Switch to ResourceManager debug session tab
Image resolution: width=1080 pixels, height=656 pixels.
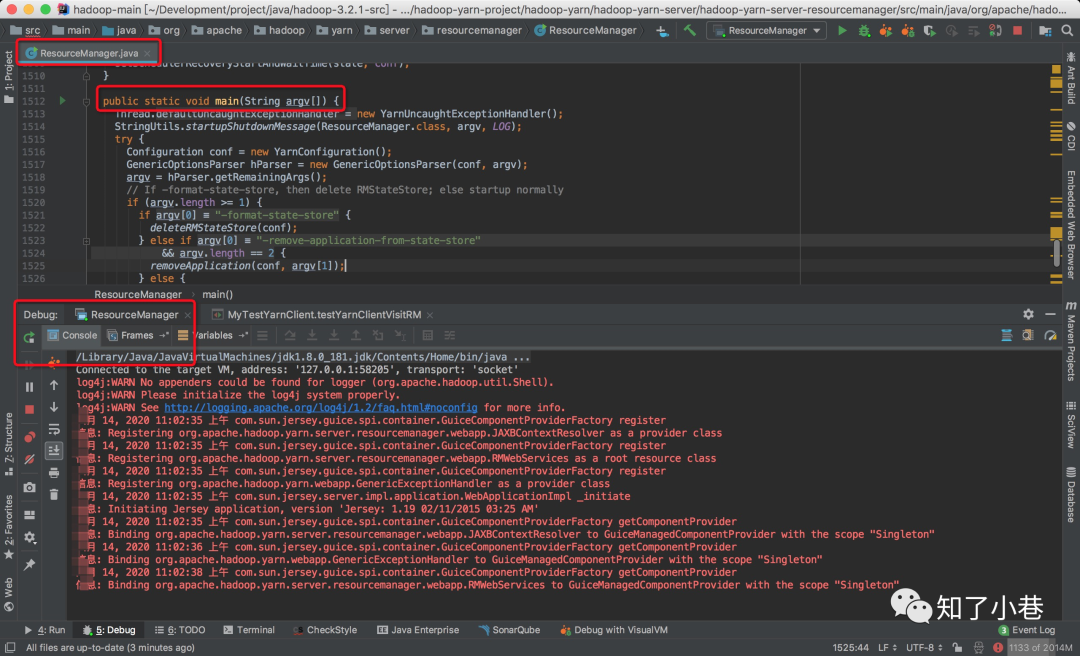(133, 315)
